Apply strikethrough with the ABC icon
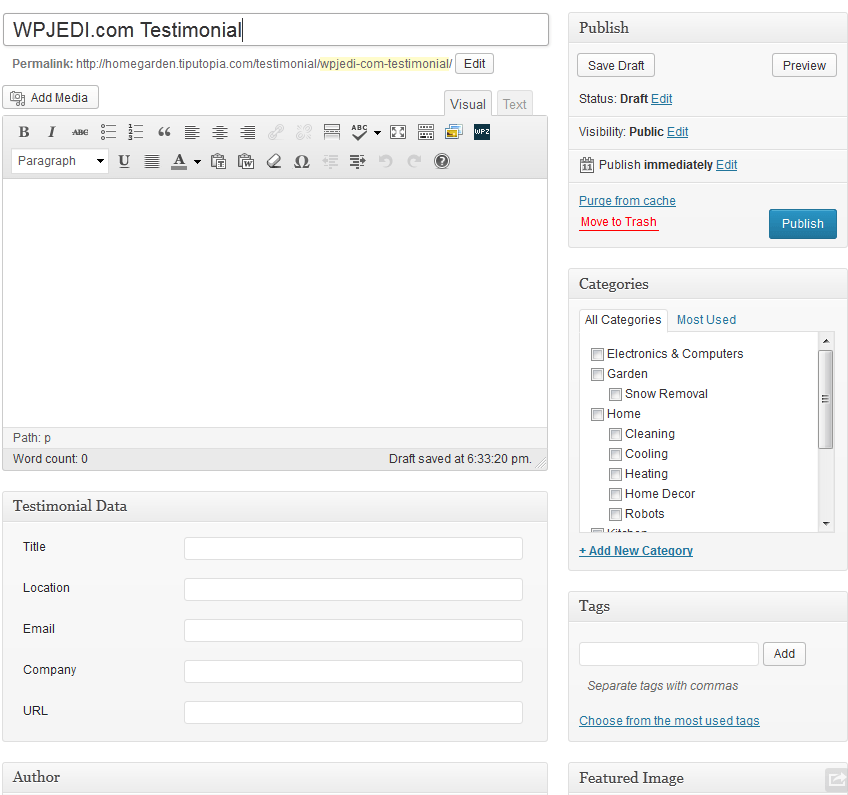The width and height of the screenshot is (848, 795). (80, 132)
